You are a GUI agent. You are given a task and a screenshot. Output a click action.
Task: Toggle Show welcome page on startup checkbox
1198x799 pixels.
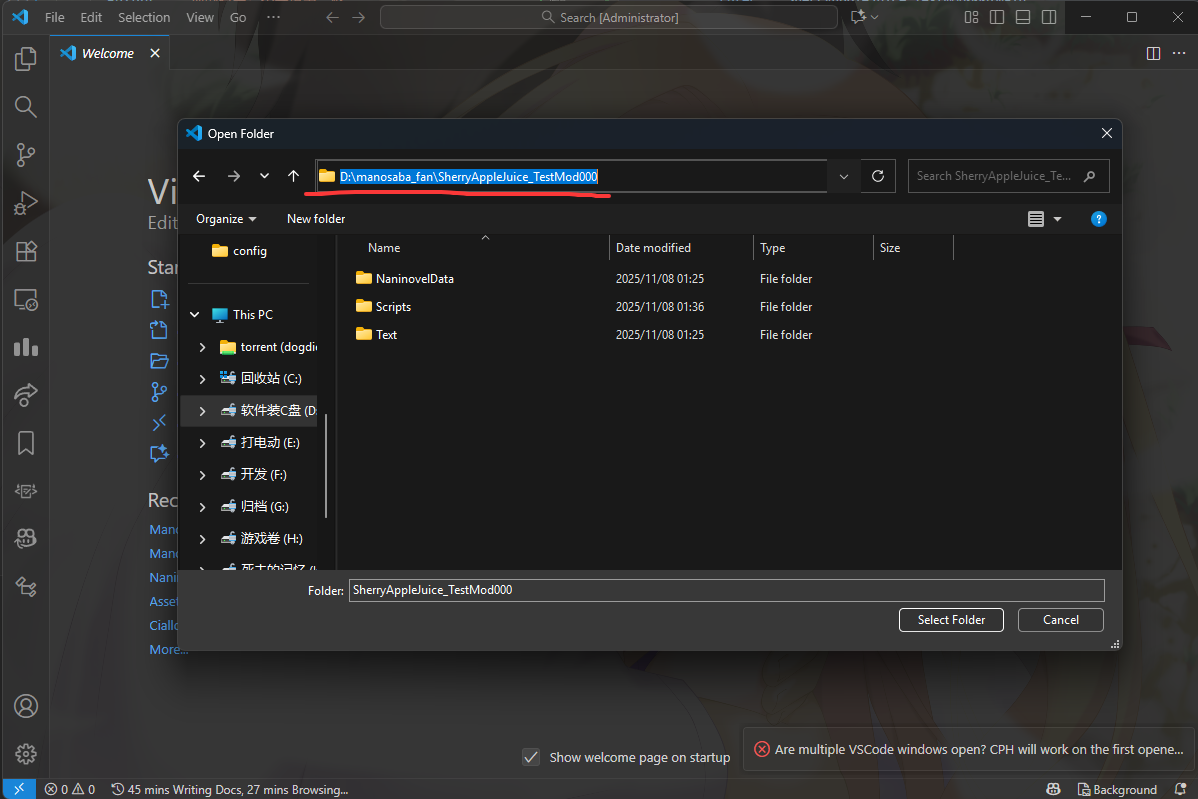point(532,757)
